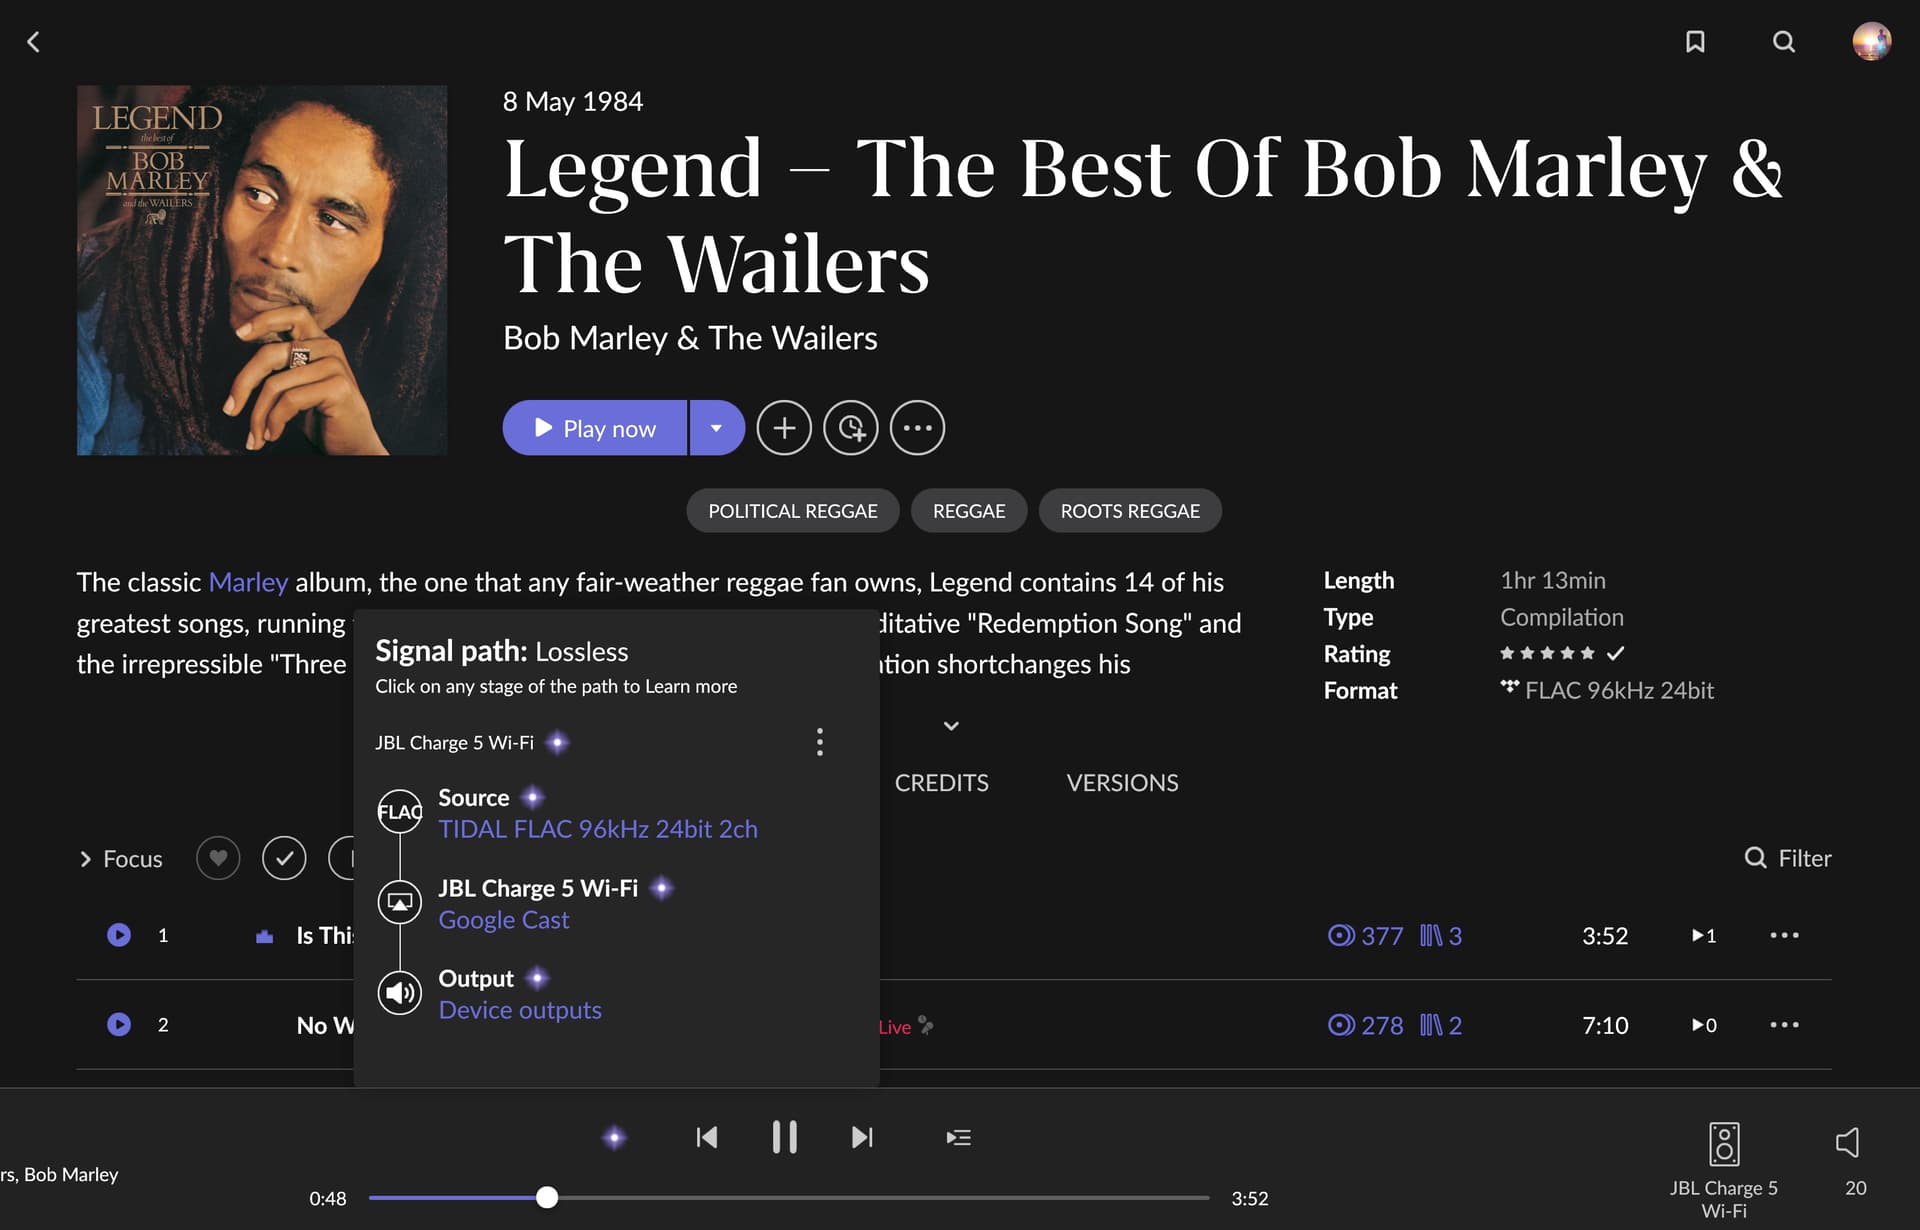Click the three-dot album options button

(917, 428)
